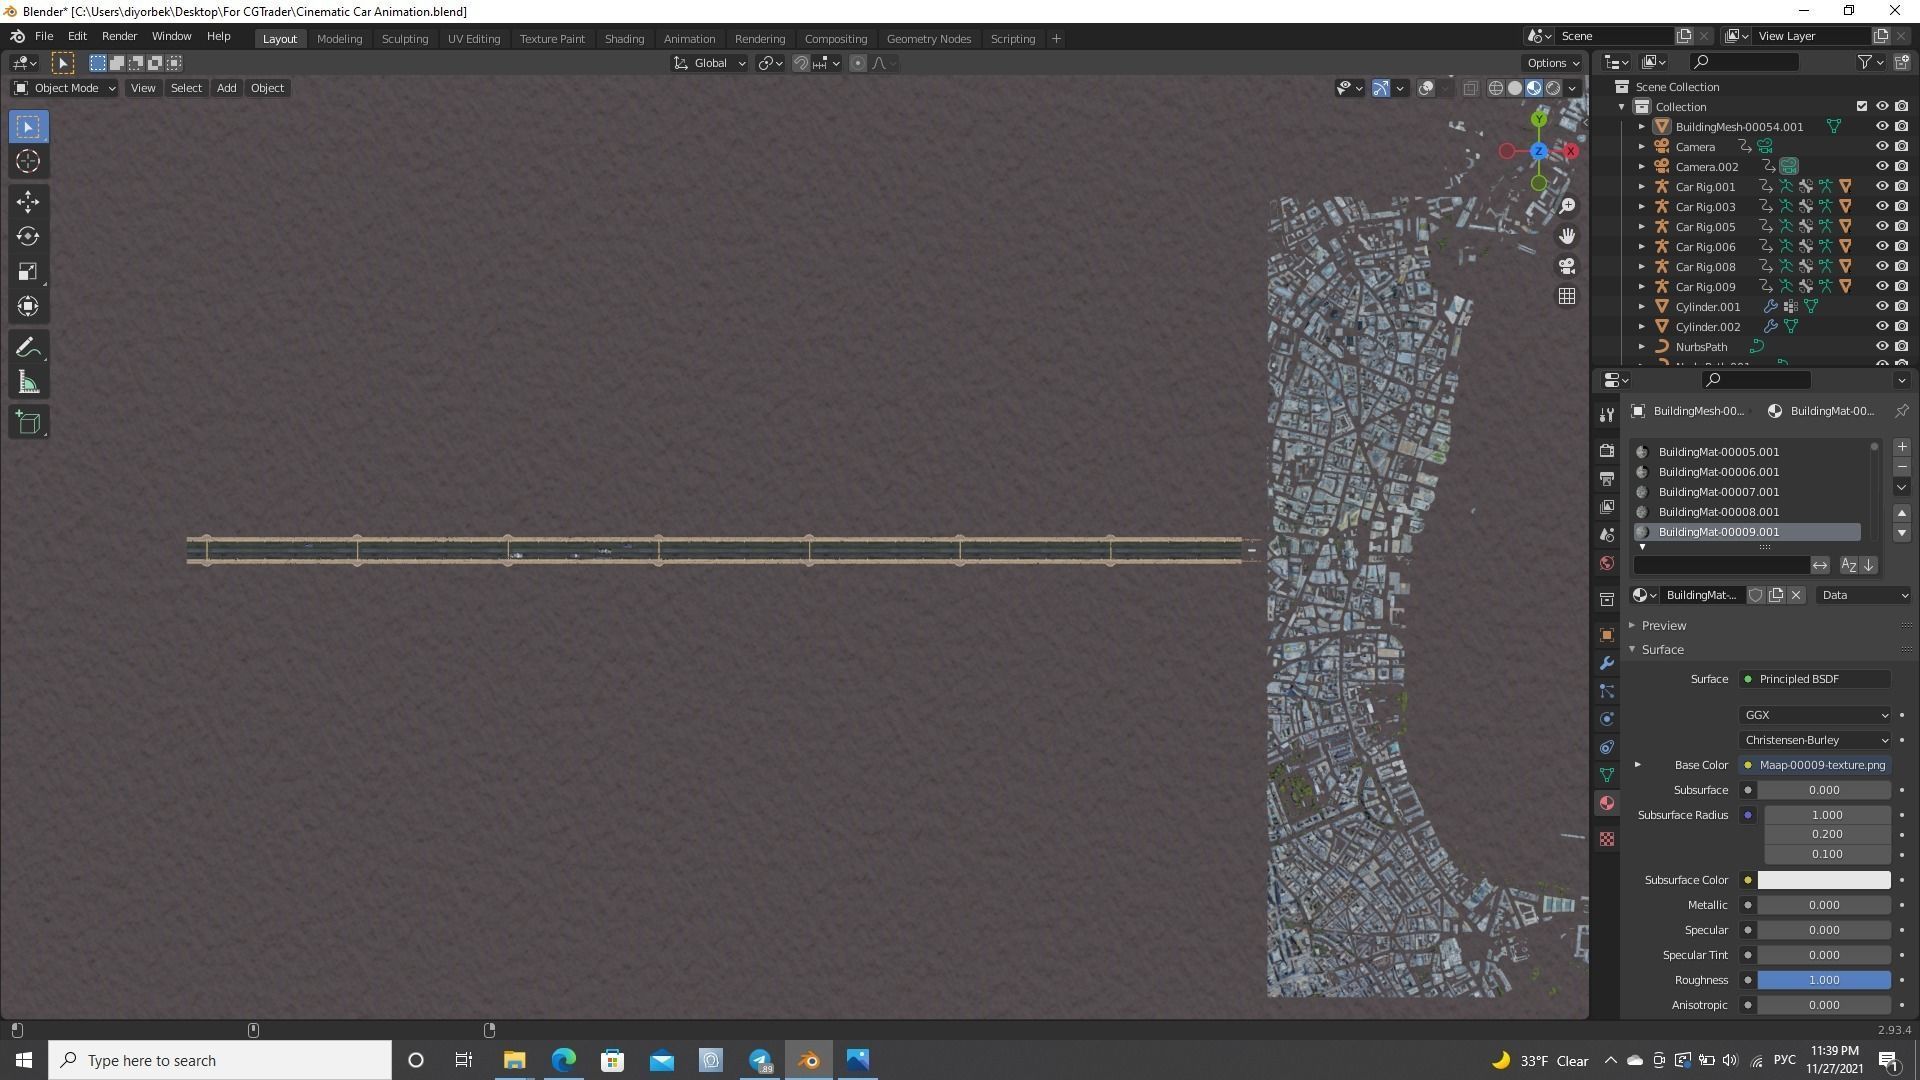Hide Car Rig.005 with eye icon
The width and height of the screenshot is (1920, 1080).
(1881, 227)
